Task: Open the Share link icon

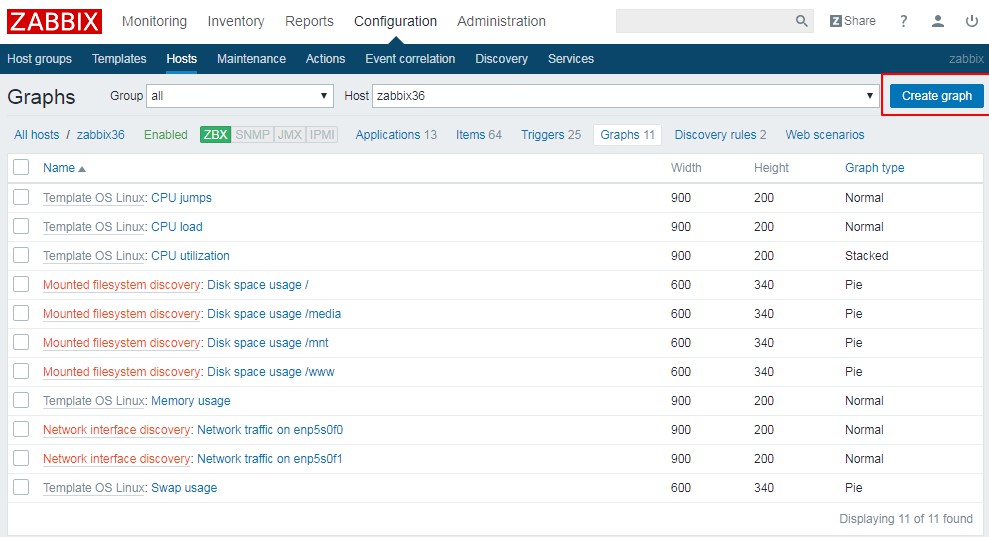Action: coord(852,21)
